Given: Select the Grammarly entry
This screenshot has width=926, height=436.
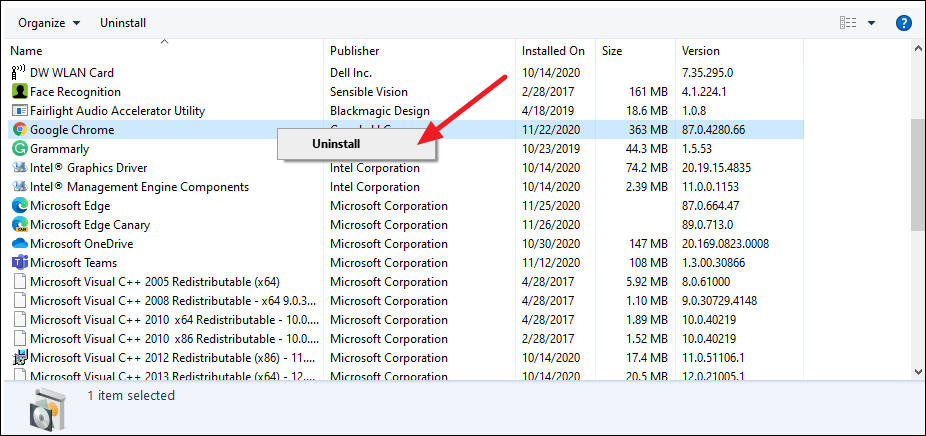Looking at the screenshot, I should tap(405, 148).
